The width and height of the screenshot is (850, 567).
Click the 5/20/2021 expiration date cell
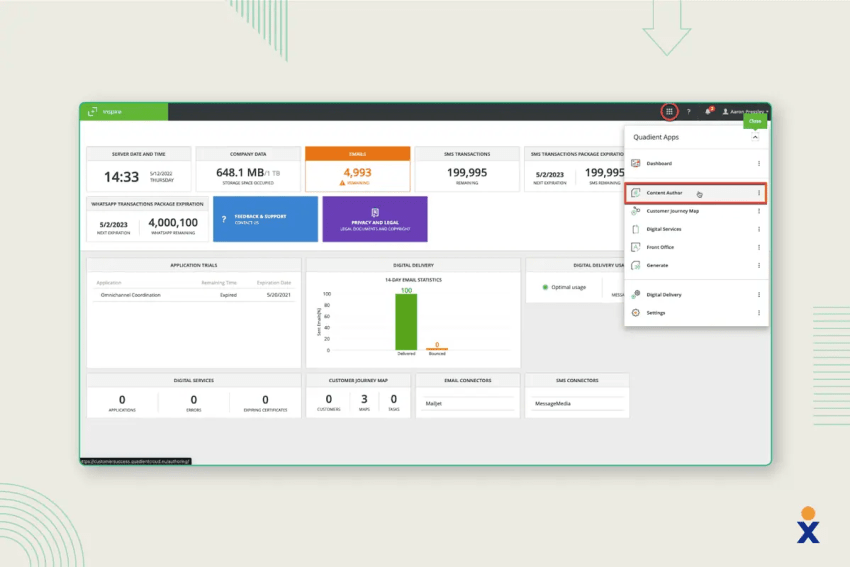[x=279, y=295]
